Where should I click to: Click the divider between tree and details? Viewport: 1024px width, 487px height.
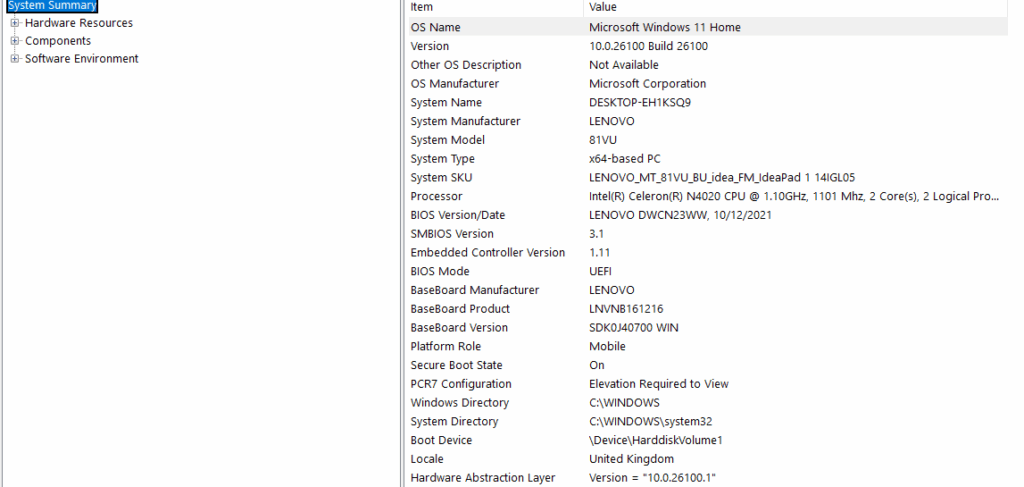[402, 244]
